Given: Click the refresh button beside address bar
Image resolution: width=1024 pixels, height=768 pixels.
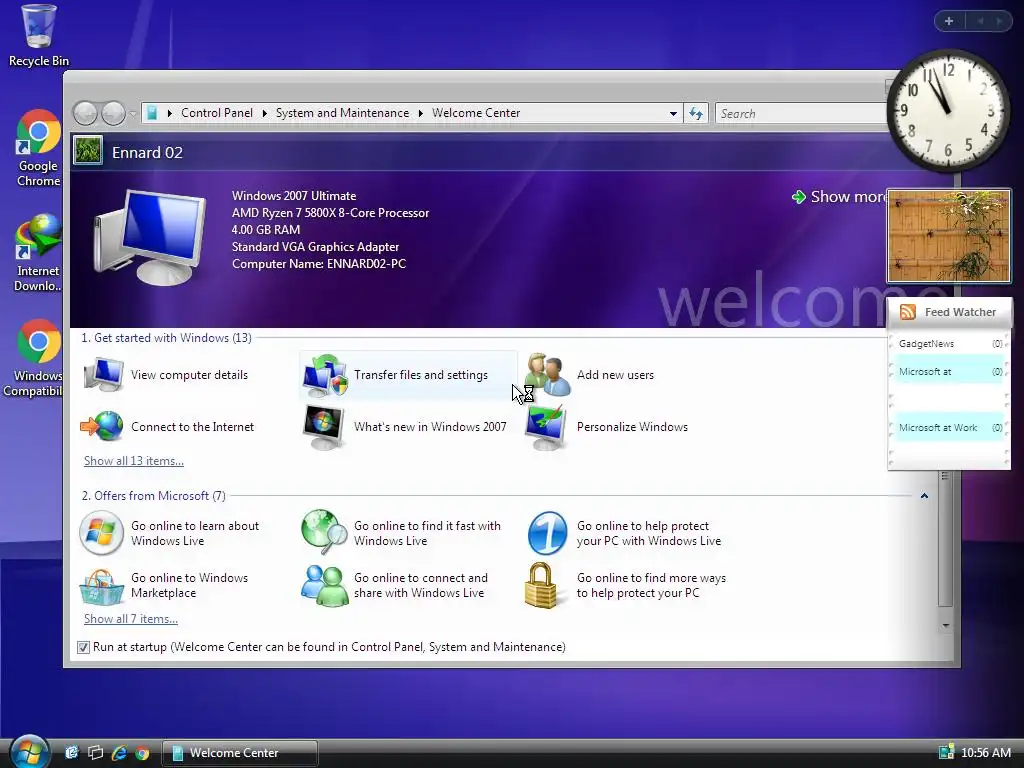Looking at the screenshot, I should [x=696, y=114].
